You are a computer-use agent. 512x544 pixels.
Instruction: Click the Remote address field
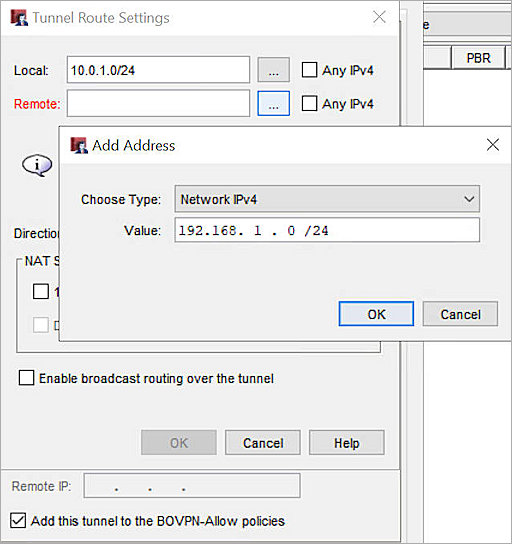158,103
